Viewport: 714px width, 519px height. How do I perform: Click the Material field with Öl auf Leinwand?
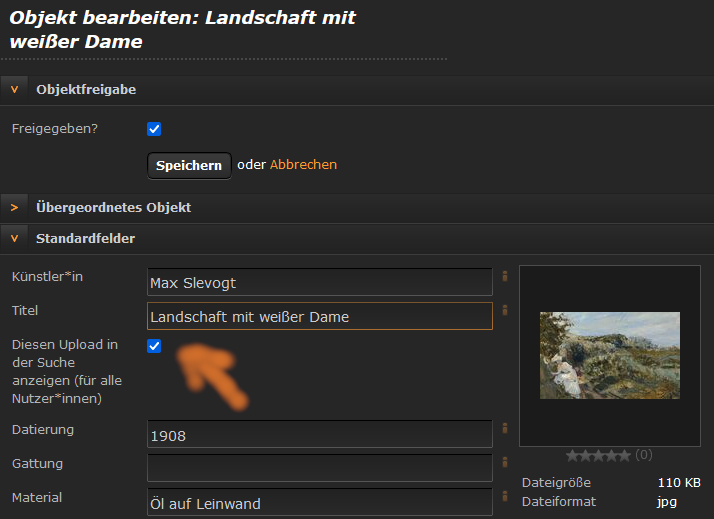(320, 502)
